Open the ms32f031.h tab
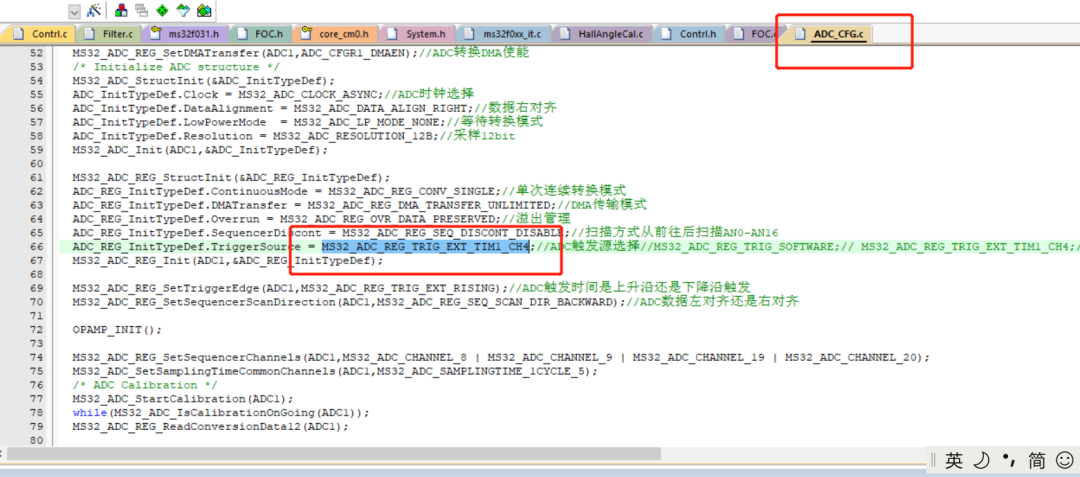 (x=185, y=33)
